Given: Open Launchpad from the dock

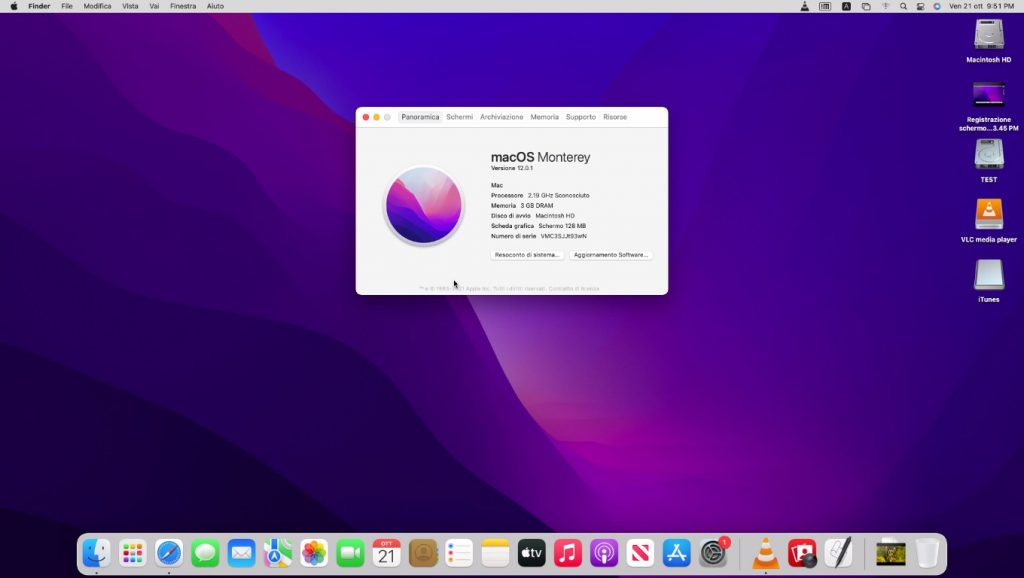Looking at the screenshot, I should click(x=132, y=553).
